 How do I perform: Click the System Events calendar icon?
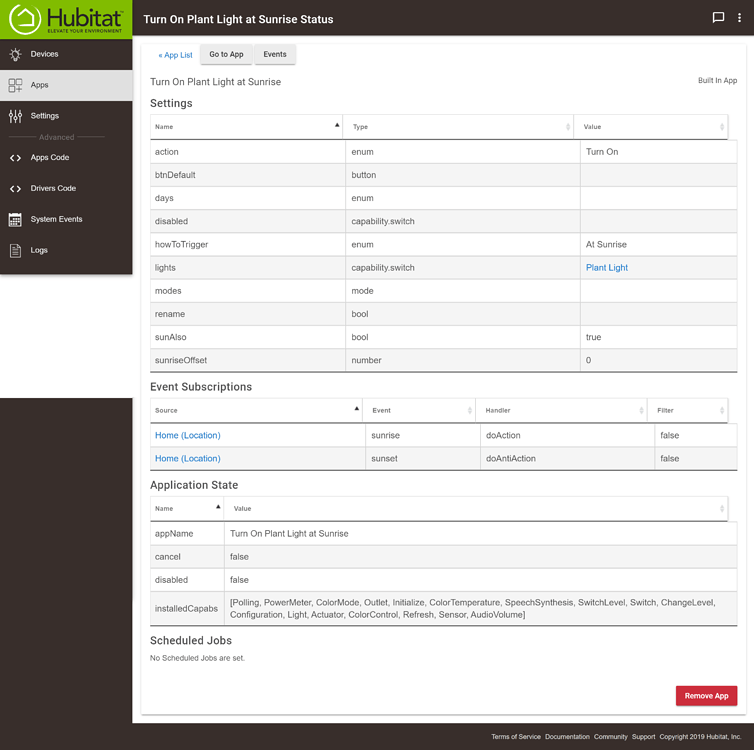click(x=15, y=219)
